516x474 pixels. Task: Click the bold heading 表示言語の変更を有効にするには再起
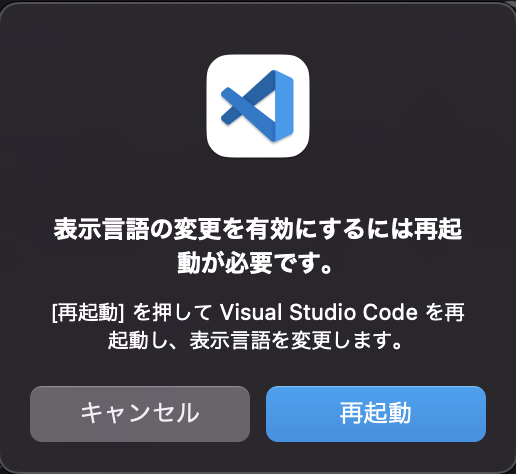click(x=258, y=230)
